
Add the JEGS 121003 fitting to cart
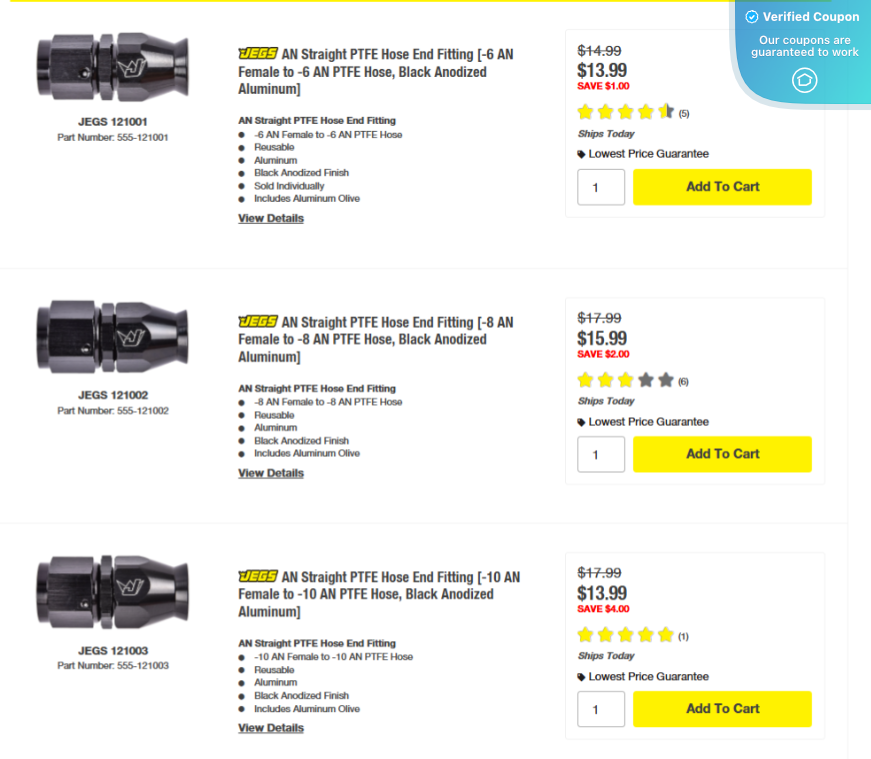[x=722, y=709]
